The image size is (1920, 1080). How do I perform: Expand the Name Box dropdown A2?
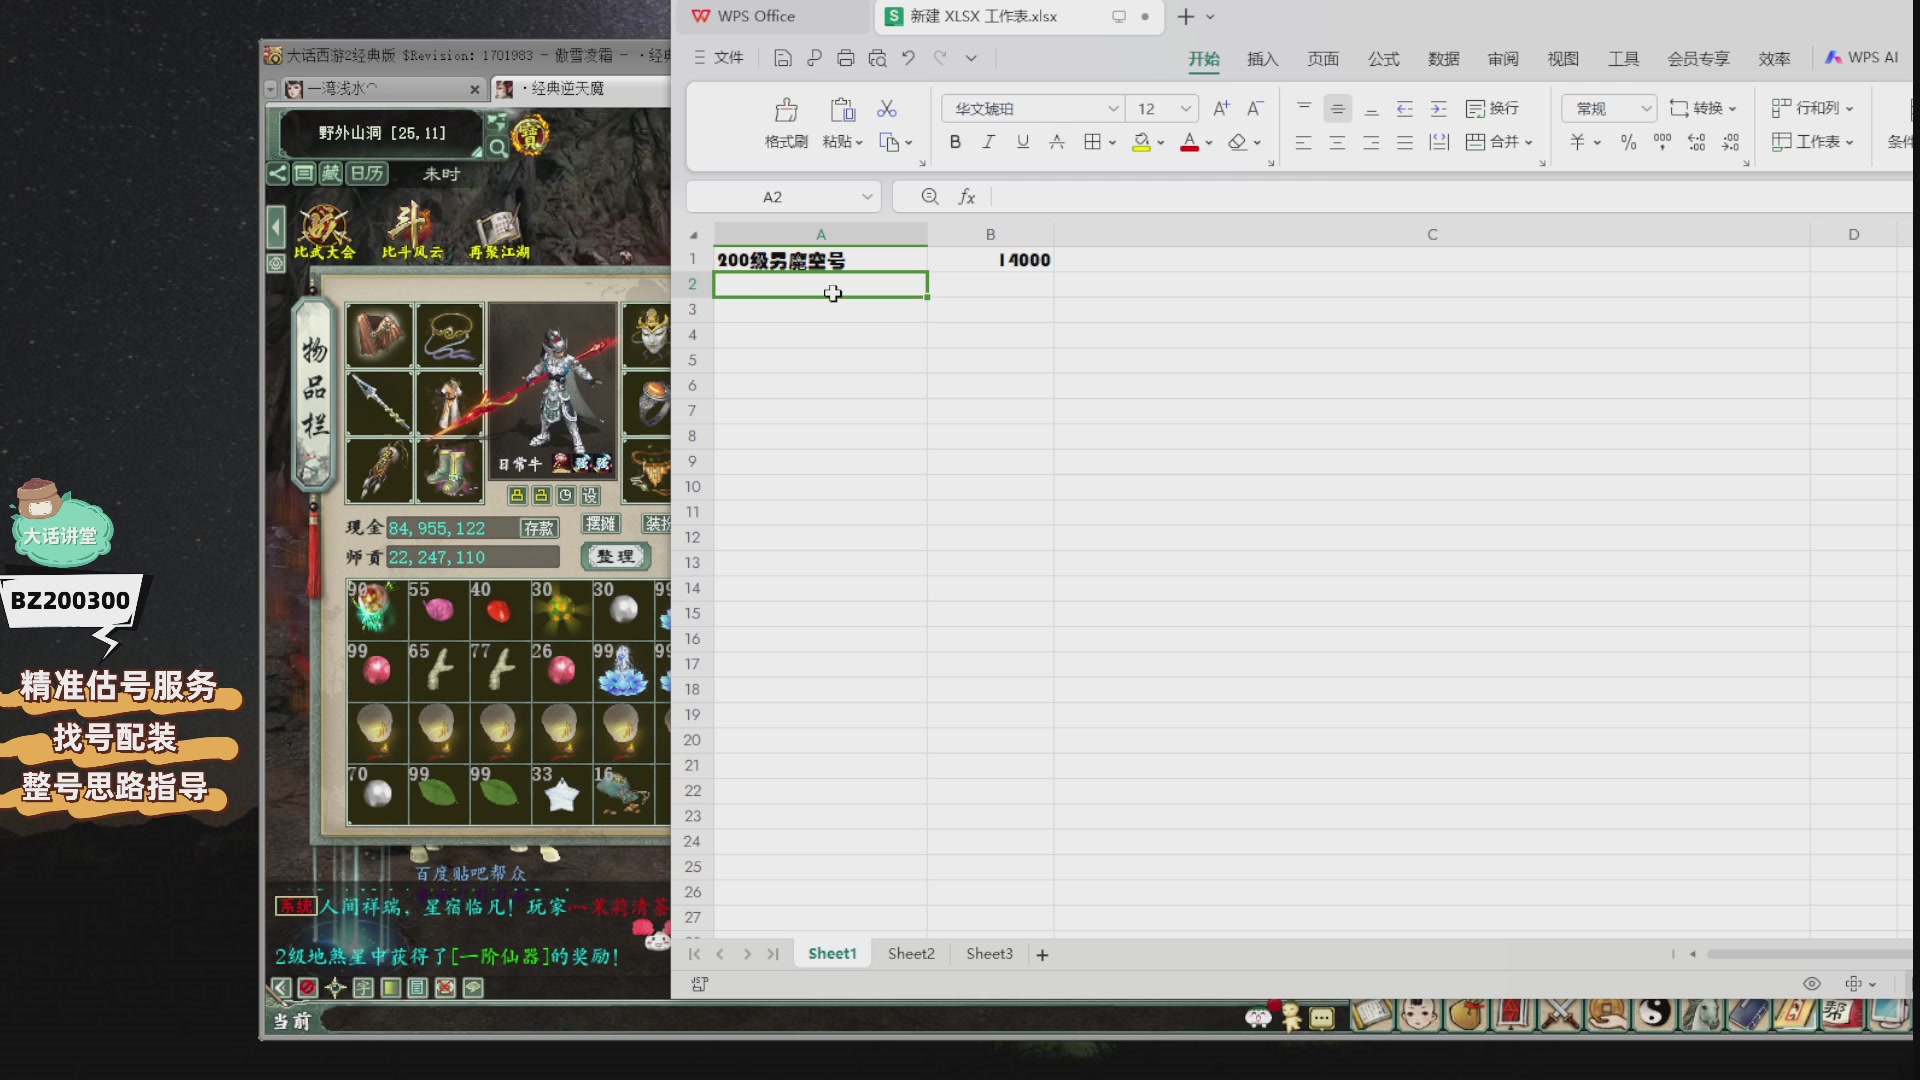tap(866, 197)
